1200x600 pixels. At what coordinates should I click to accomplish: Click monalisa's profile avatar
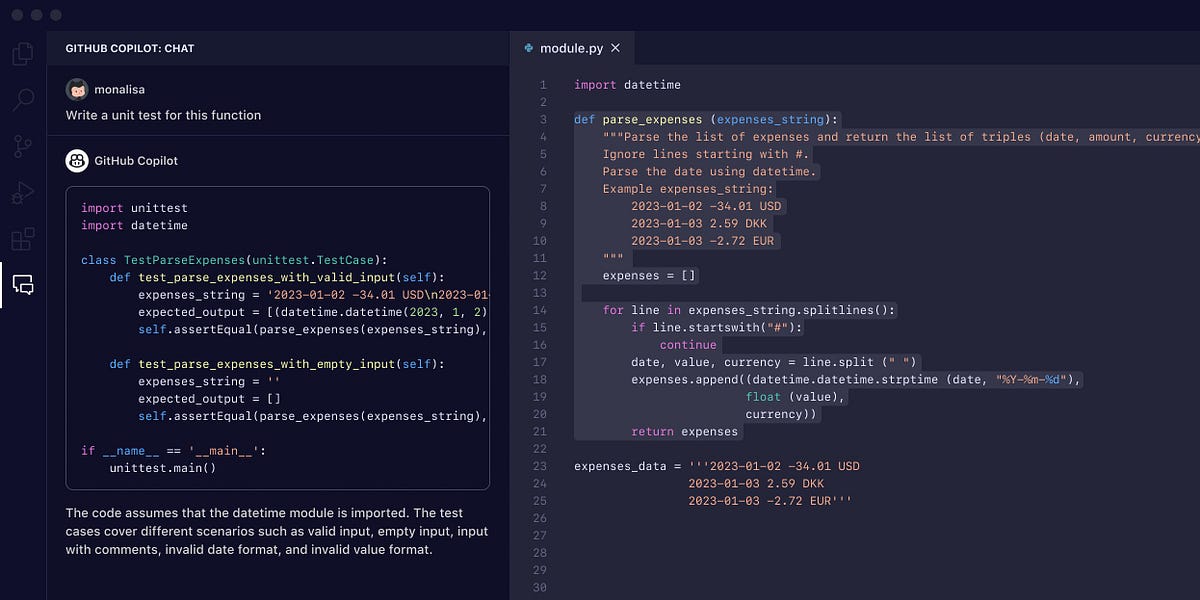coord(77,89)
